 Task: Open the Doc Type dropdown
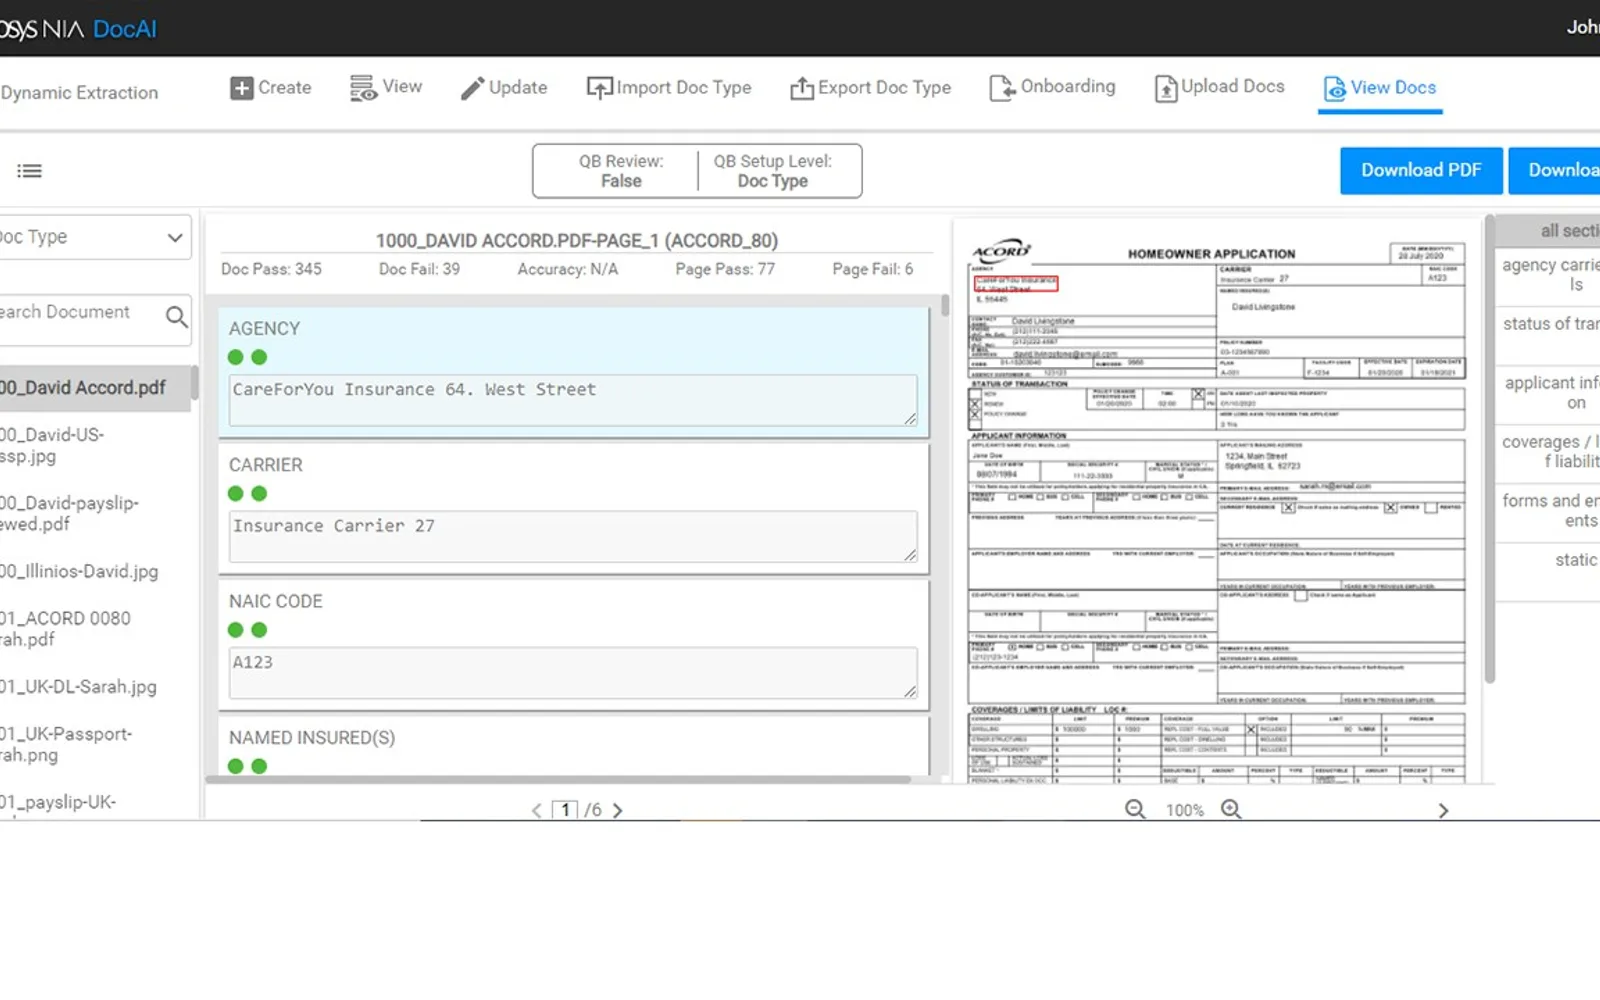[x=94, y=237]
